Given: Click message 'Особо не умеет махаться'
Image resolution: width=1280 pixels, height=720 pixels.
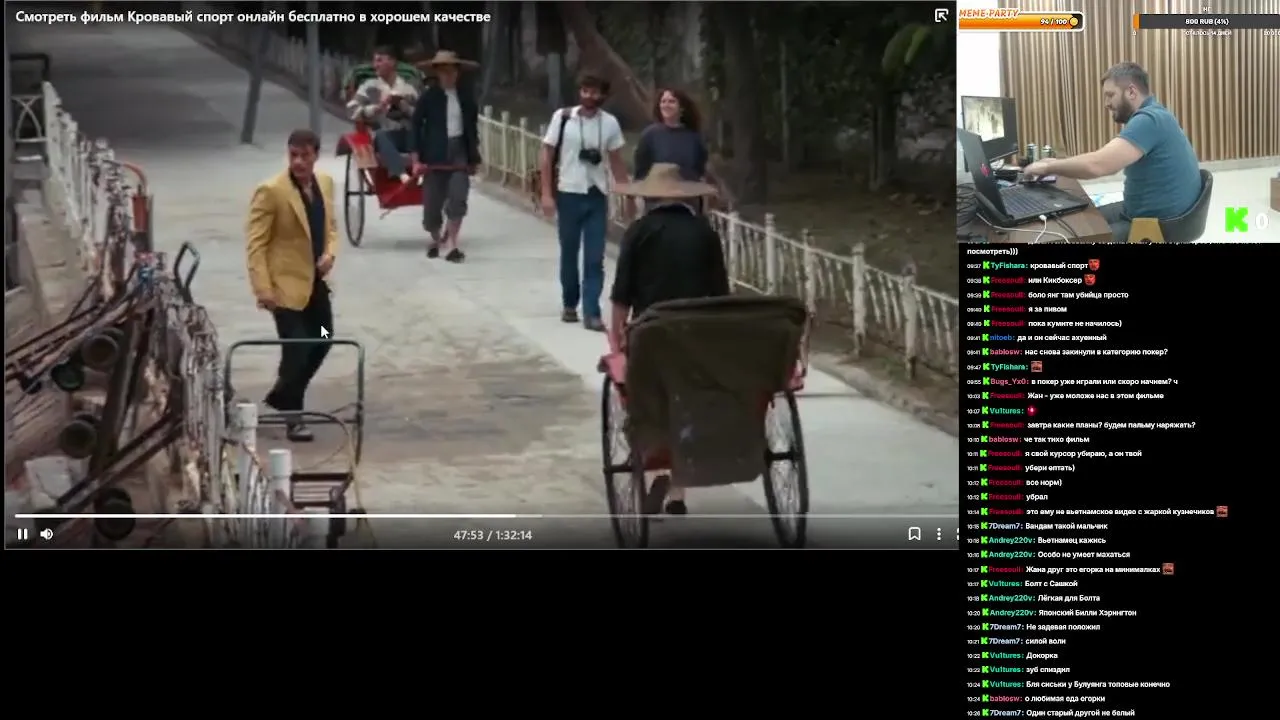Looking at the screenshot, I should [x=1084, y=554].
